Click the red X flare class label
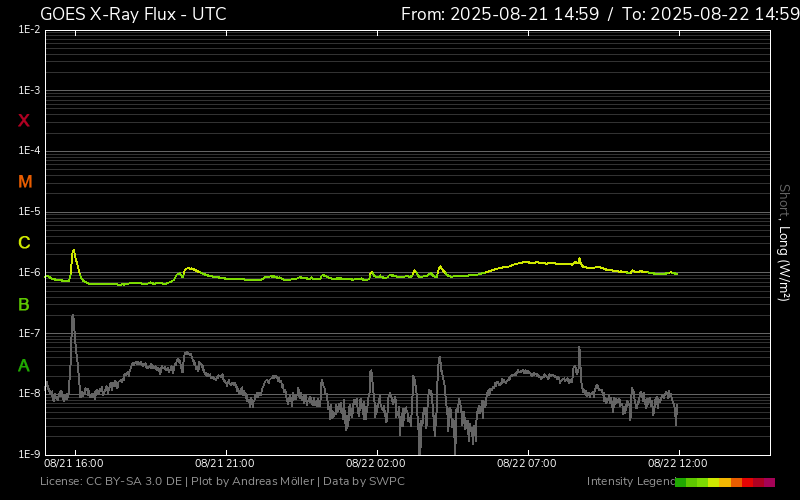This screenshot has width=800, height=500. coord(24,121)
